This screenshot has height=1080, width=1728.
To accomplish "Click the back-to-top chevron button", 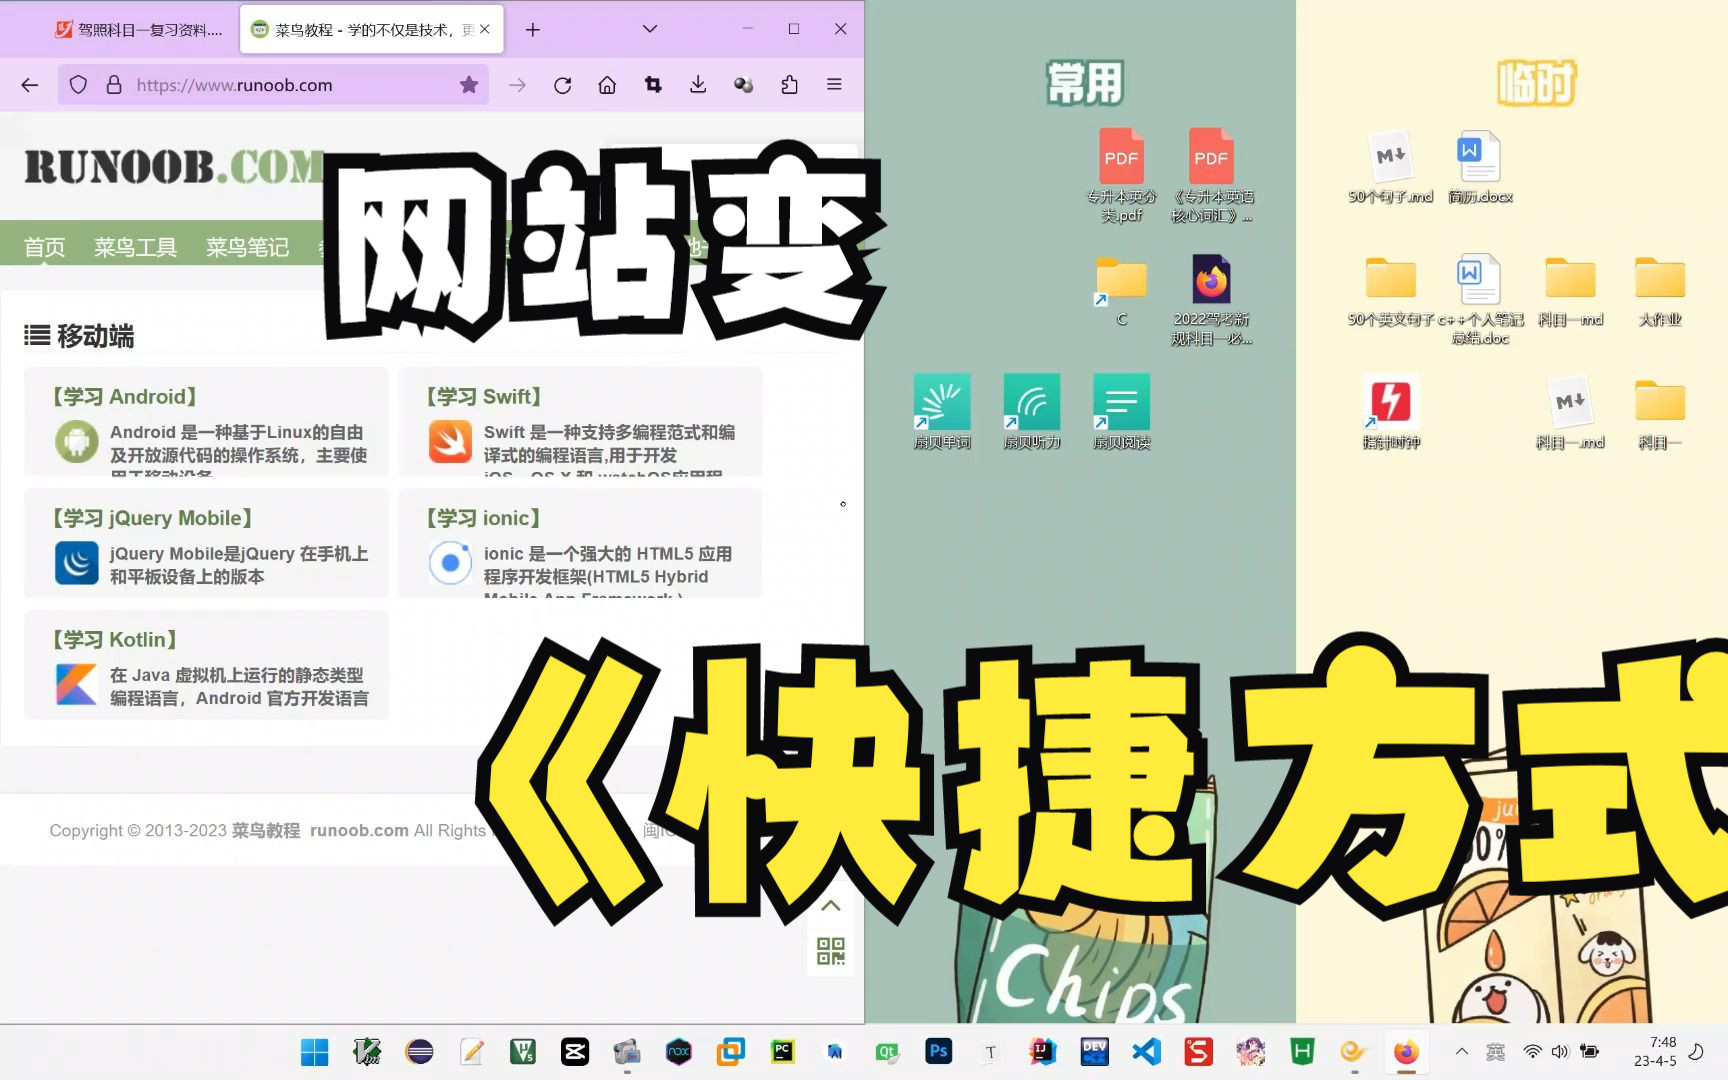I will [x=830, y=906].
